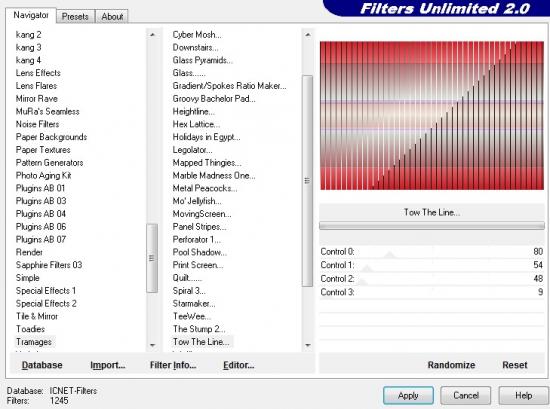The width and height of the screenshot is (550, 409).
Task: Click the Control 0 slider handle
Action: tap(389, 255)
